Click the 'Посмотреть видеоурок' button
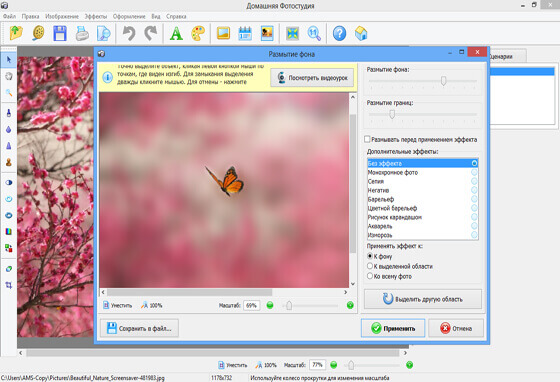 [x=312, y=77]
